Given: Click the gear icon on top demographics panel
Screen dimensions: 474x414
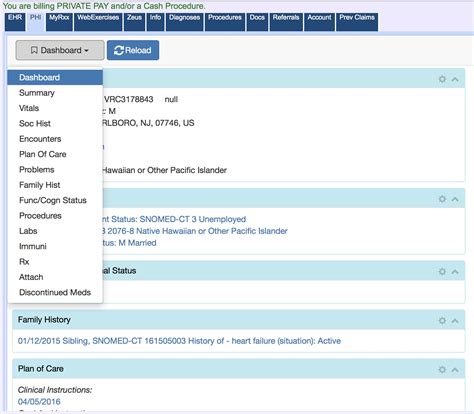Looking at the screenshot, I should click(x=442, y=79).
